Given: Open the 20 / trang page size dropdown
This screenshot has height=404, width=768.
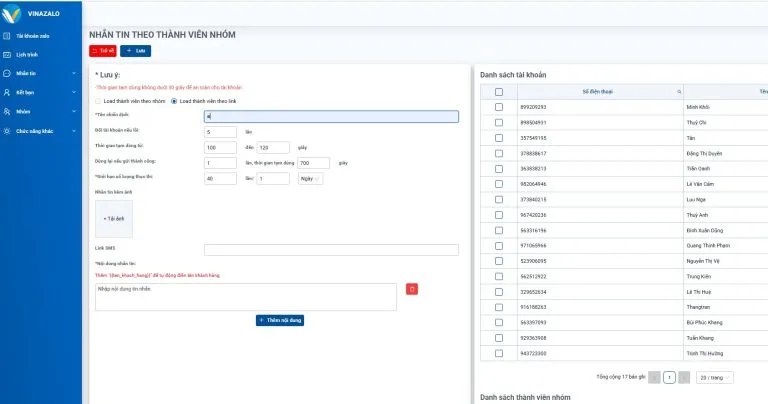Looking at the screenshot, I should (x=714, y=377).
